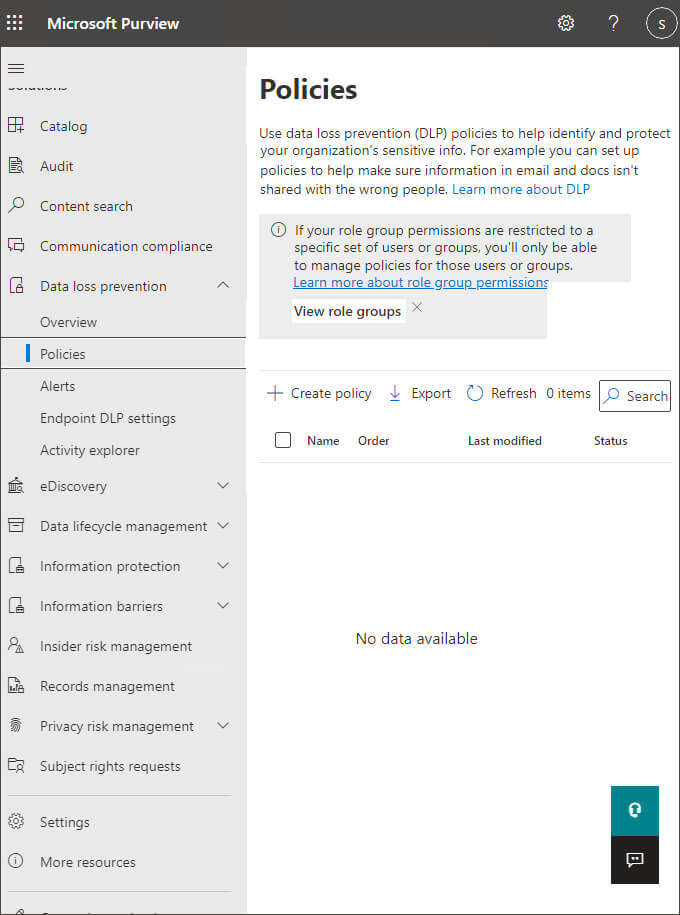Click the Export label

pyautogui.click(x=431, y=393)
